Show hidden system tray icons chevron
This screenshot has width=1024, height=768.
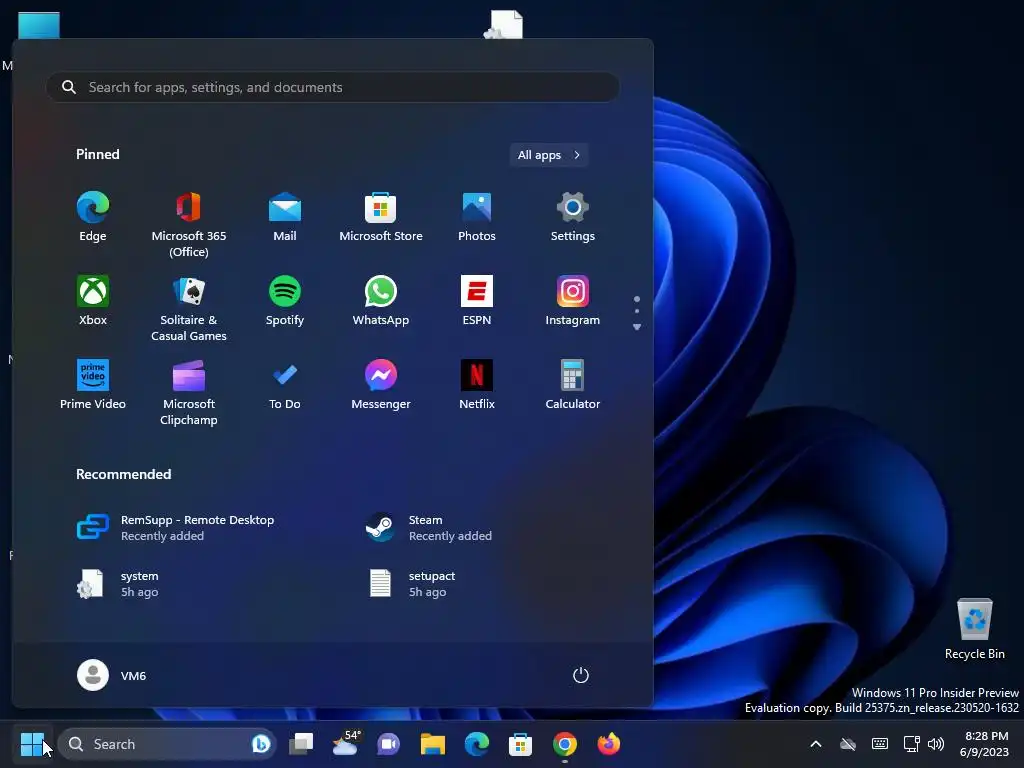[x=816, y=744]
